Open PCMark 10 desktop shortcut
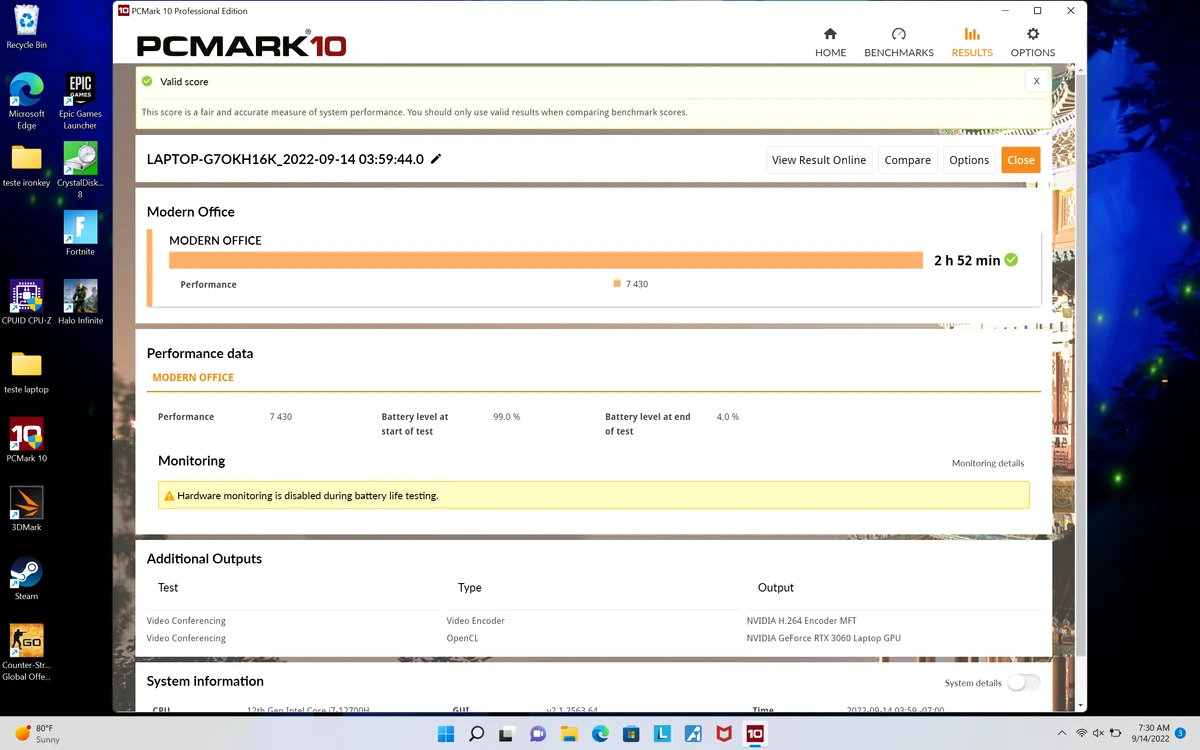1200x750 pixels. [x=27, y=440]
